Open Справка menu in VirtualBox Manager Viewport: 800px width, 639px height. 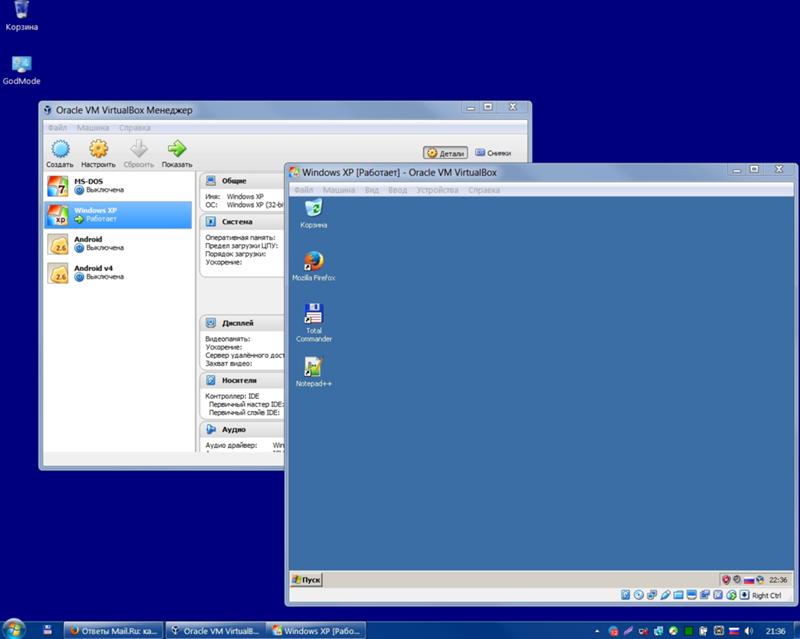point(135,127)
